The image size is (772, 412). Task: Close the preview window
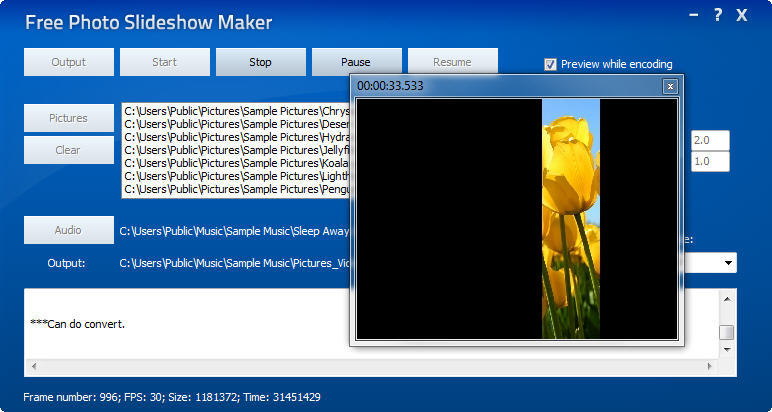click(x=670, y=87)
